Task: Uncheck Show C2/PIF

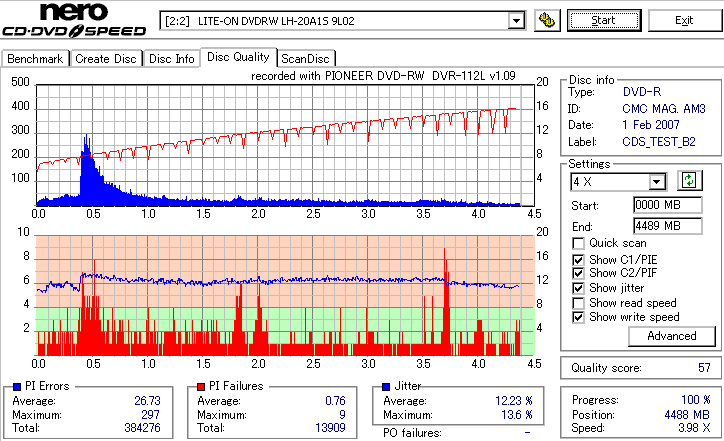Action: pyautogui.click(x=578, y=273)
